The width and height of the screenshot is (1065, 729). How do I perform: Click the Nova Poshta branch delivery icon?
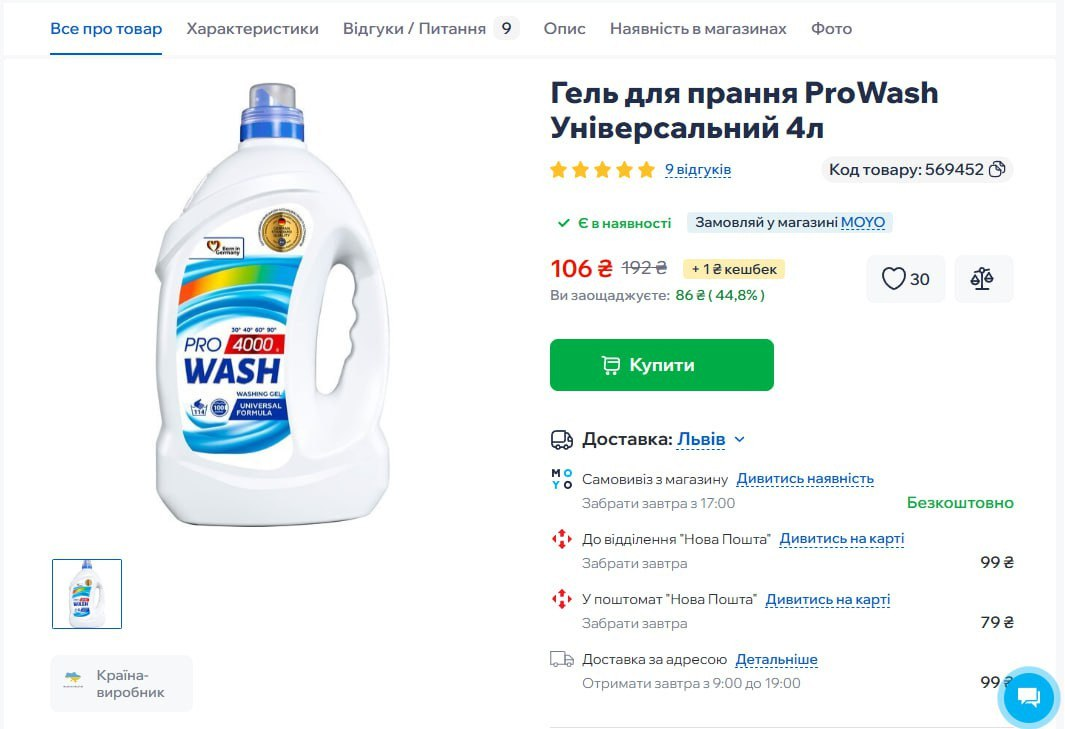tap(562, 539)
